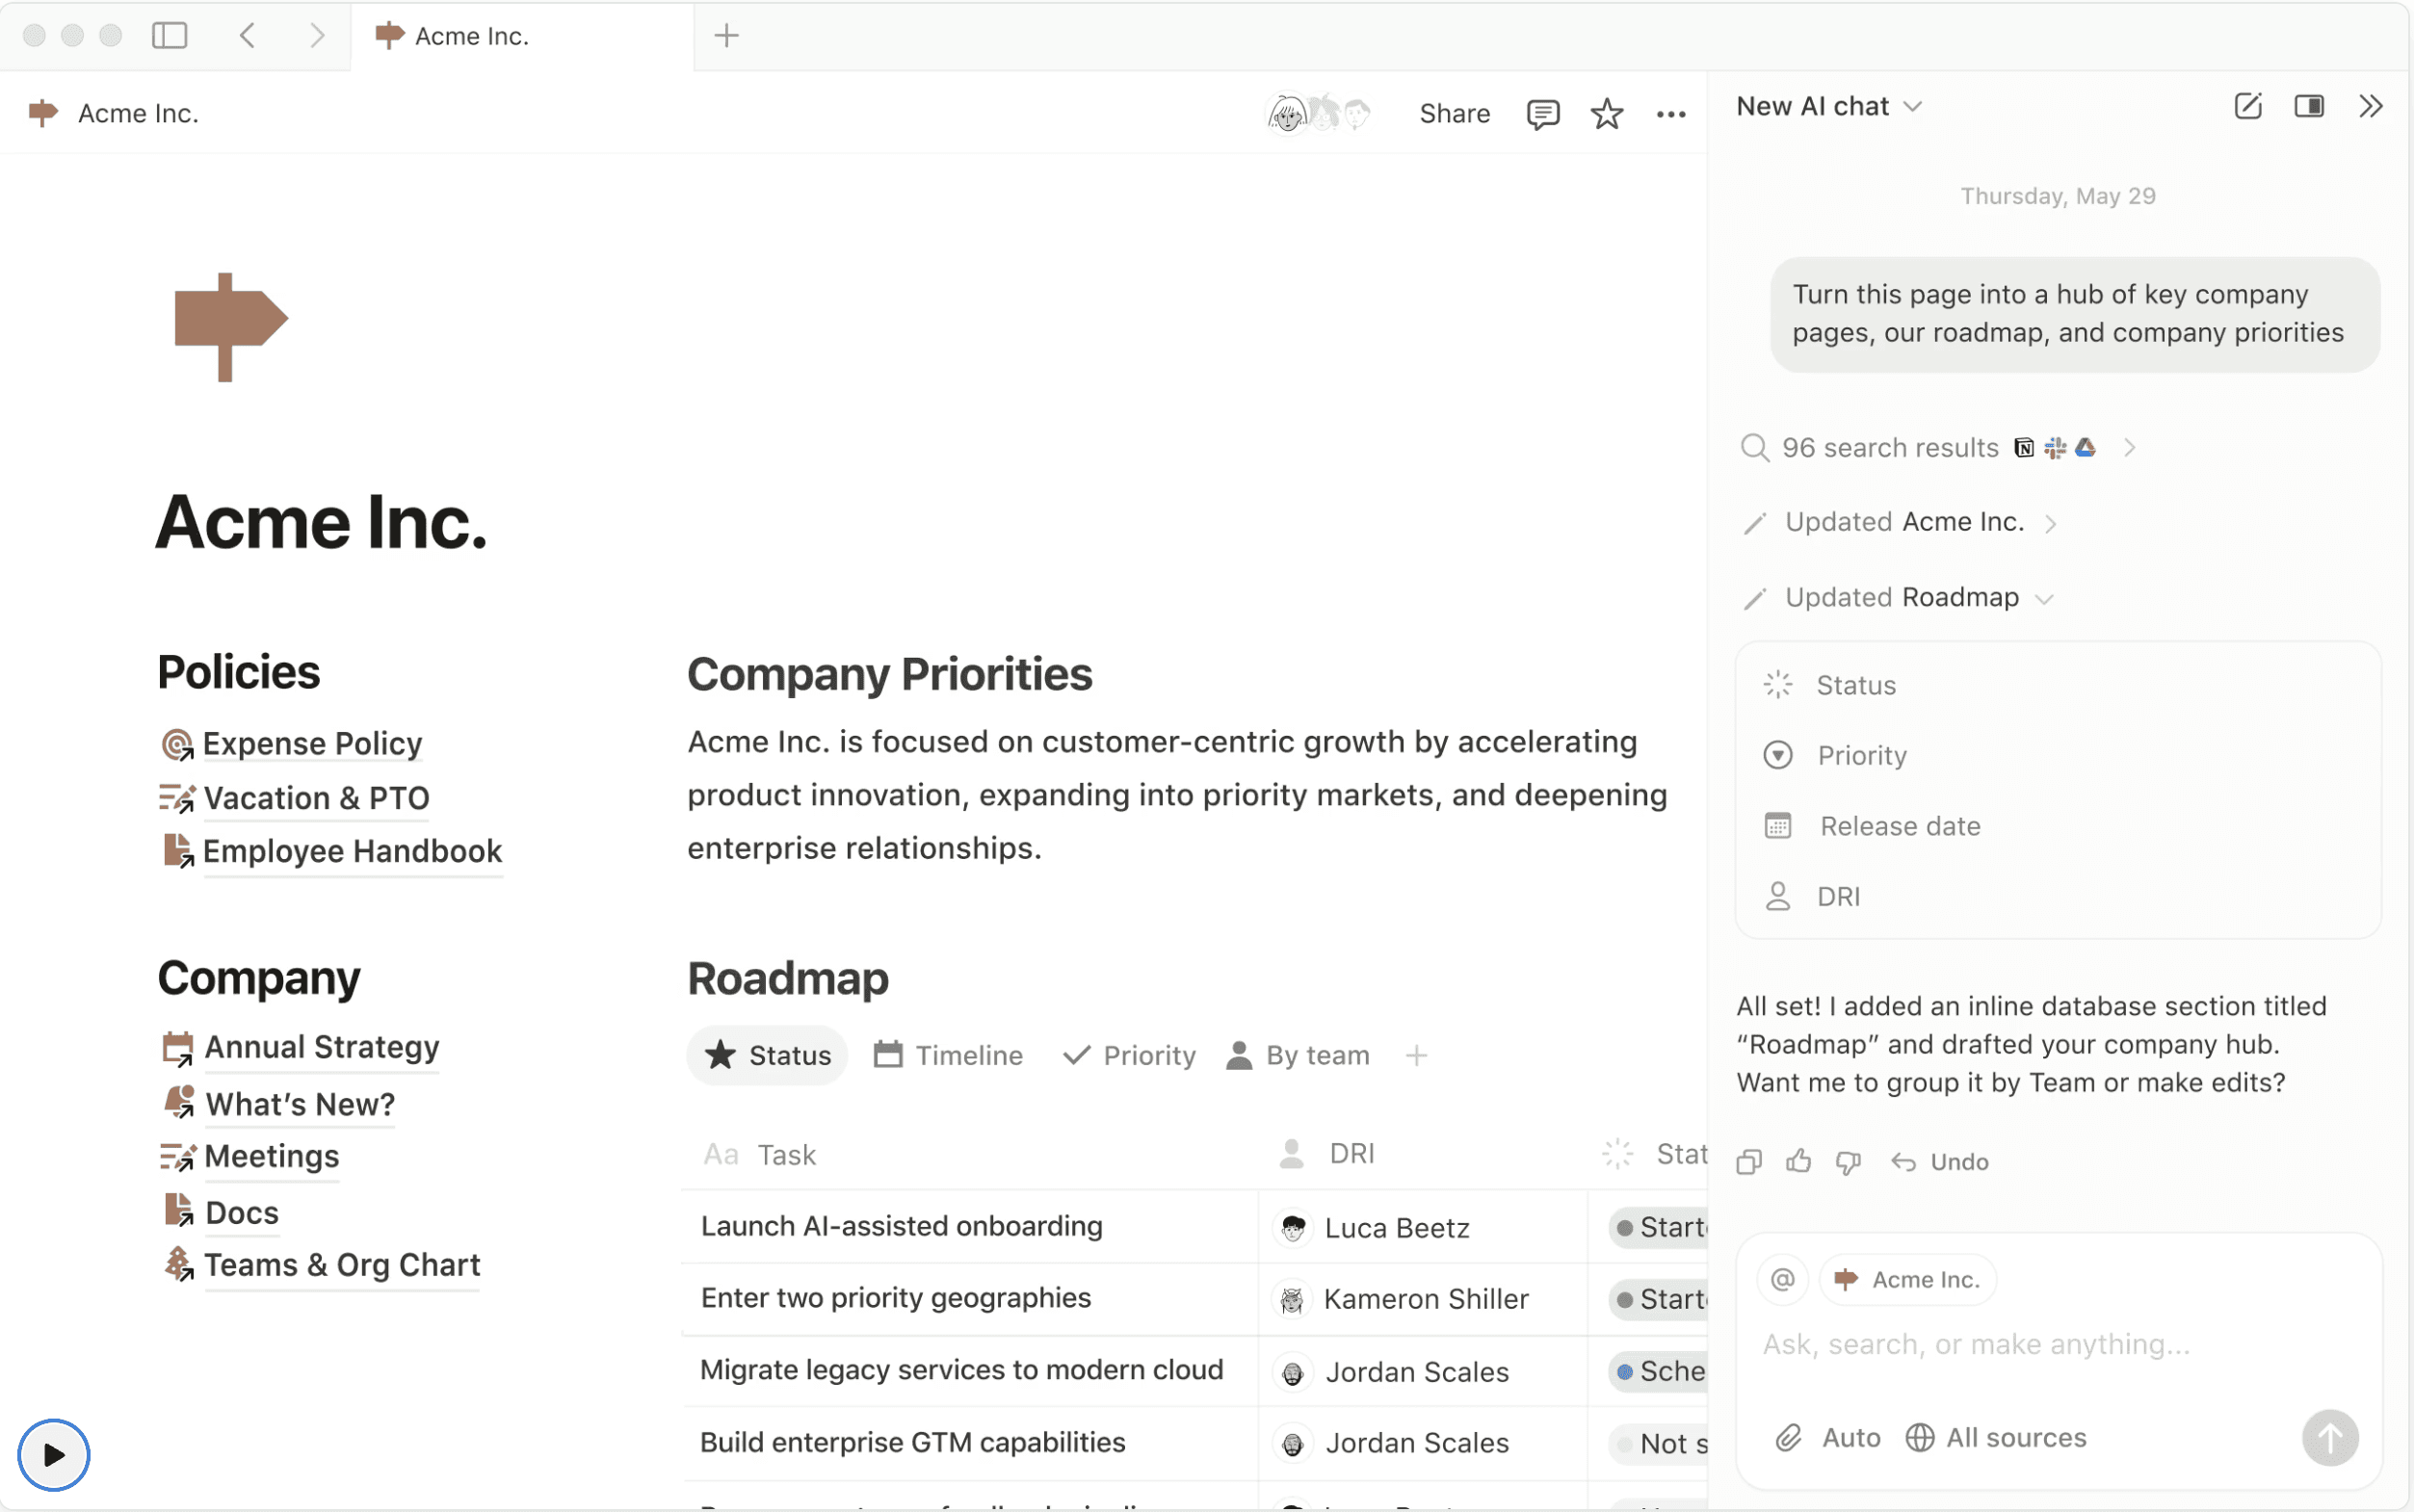Favorite the Acme Inc. page with the star

(x=1605, y=113)
